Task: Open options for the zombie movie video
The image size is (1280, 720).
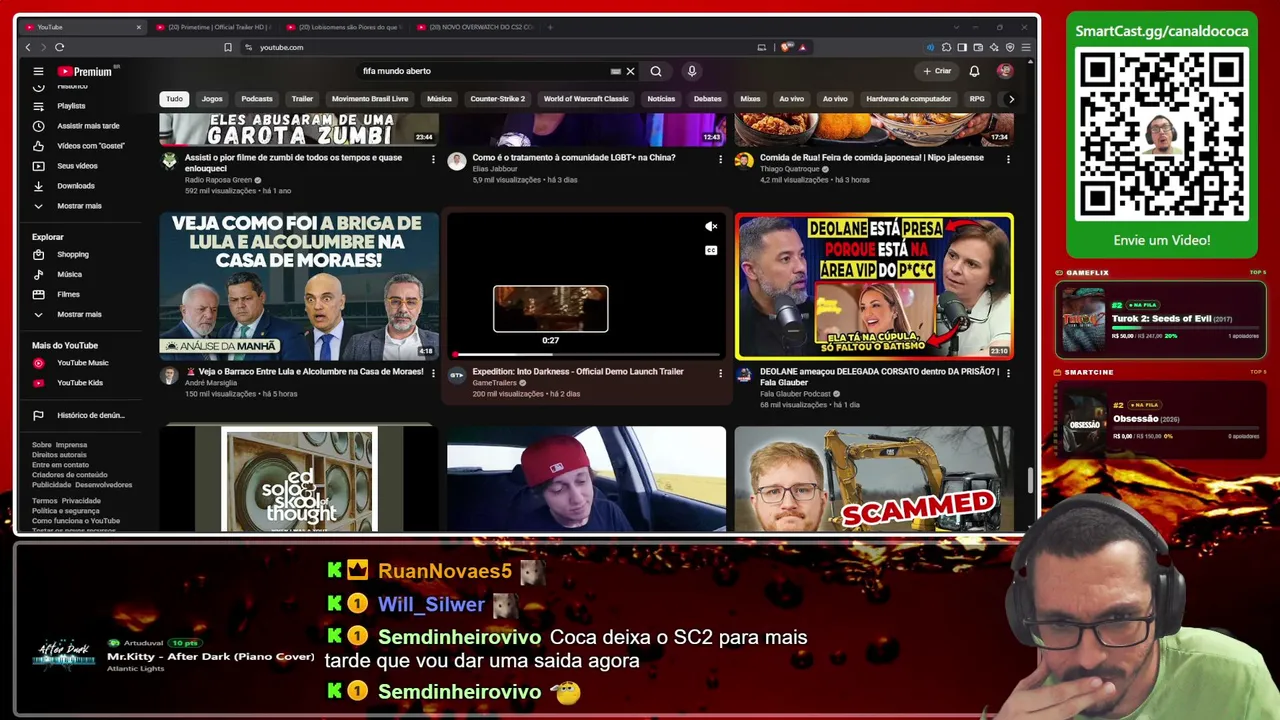Action: coord(433,159)
